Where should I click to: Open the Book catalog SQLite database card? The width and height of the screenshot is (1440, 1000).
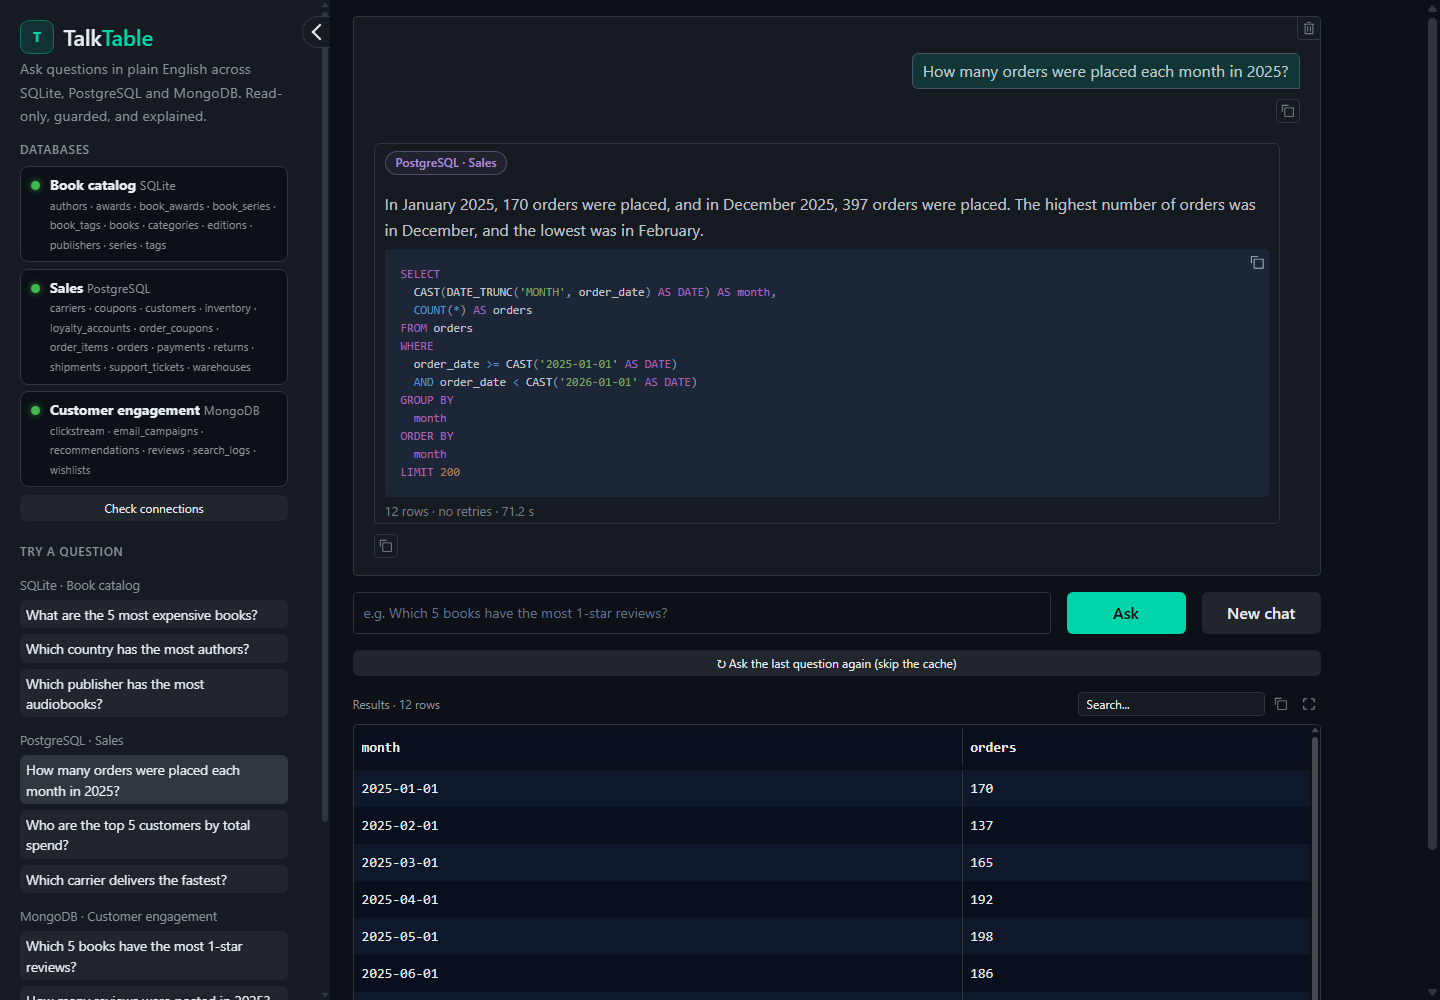click(154, 214)
